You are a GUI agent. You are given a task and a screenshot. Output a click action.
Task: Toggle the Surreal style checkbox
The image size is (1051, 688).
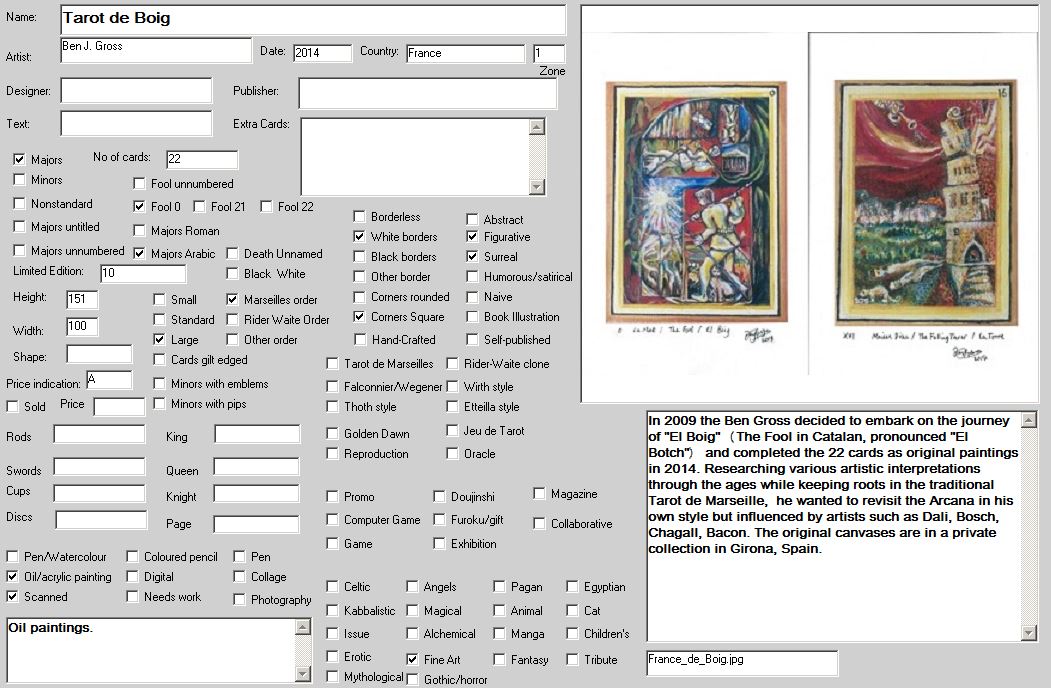(473, 257)
